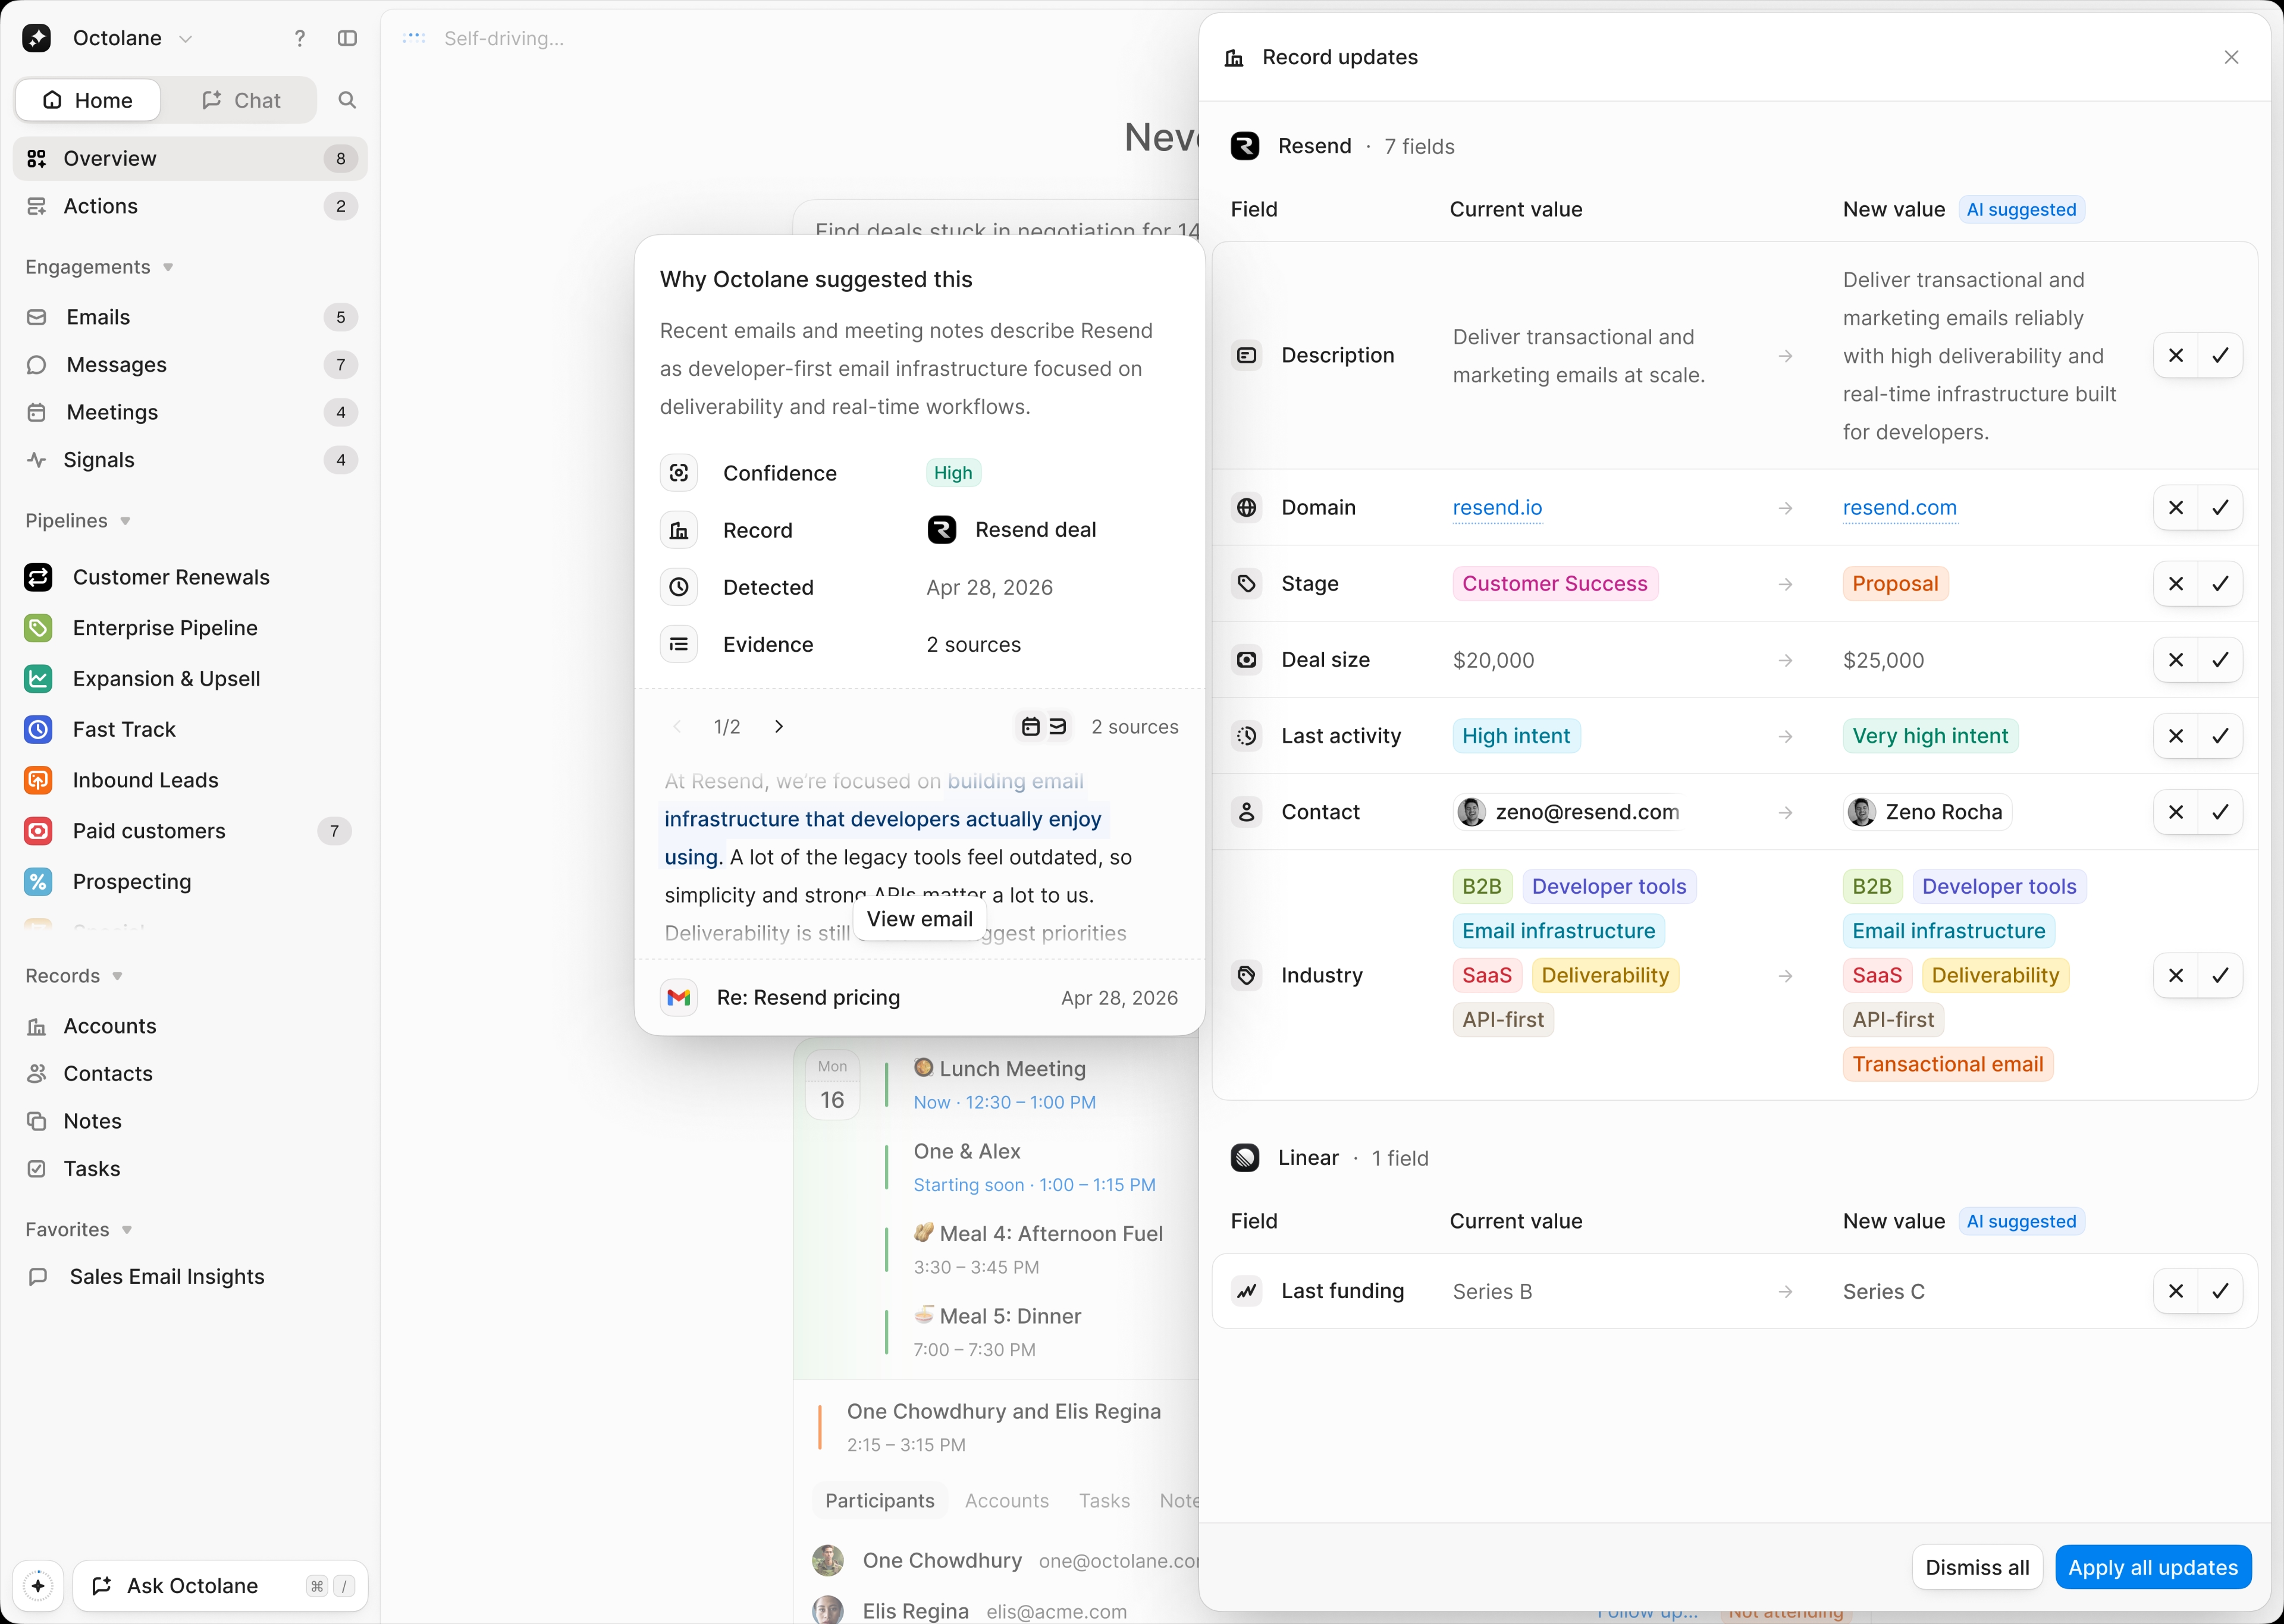Reject the Description update with X

click(2176, 355)
